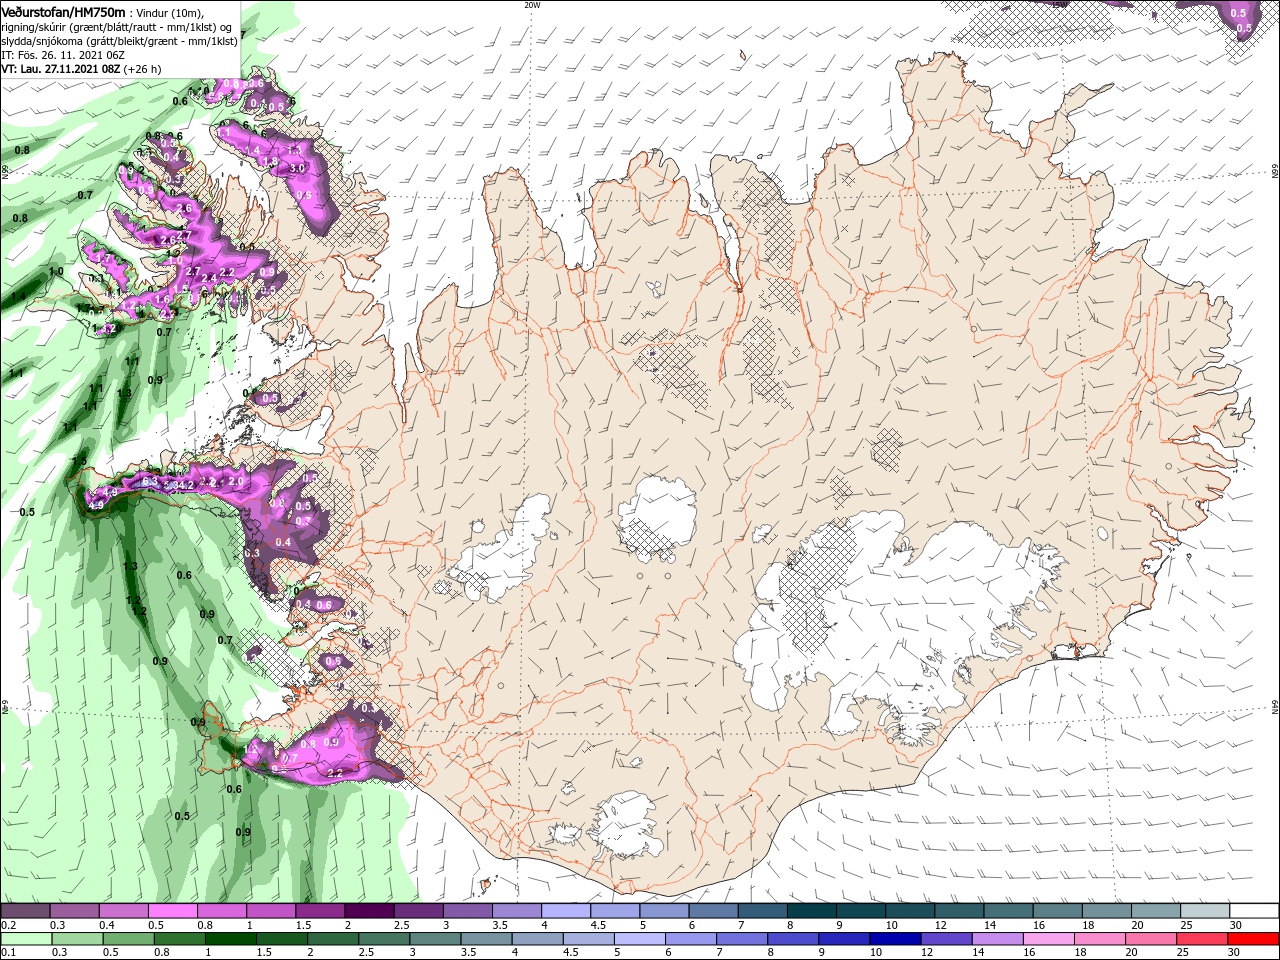
Task: Click the '20W' longitude label at the top
Action: (532, 5)
